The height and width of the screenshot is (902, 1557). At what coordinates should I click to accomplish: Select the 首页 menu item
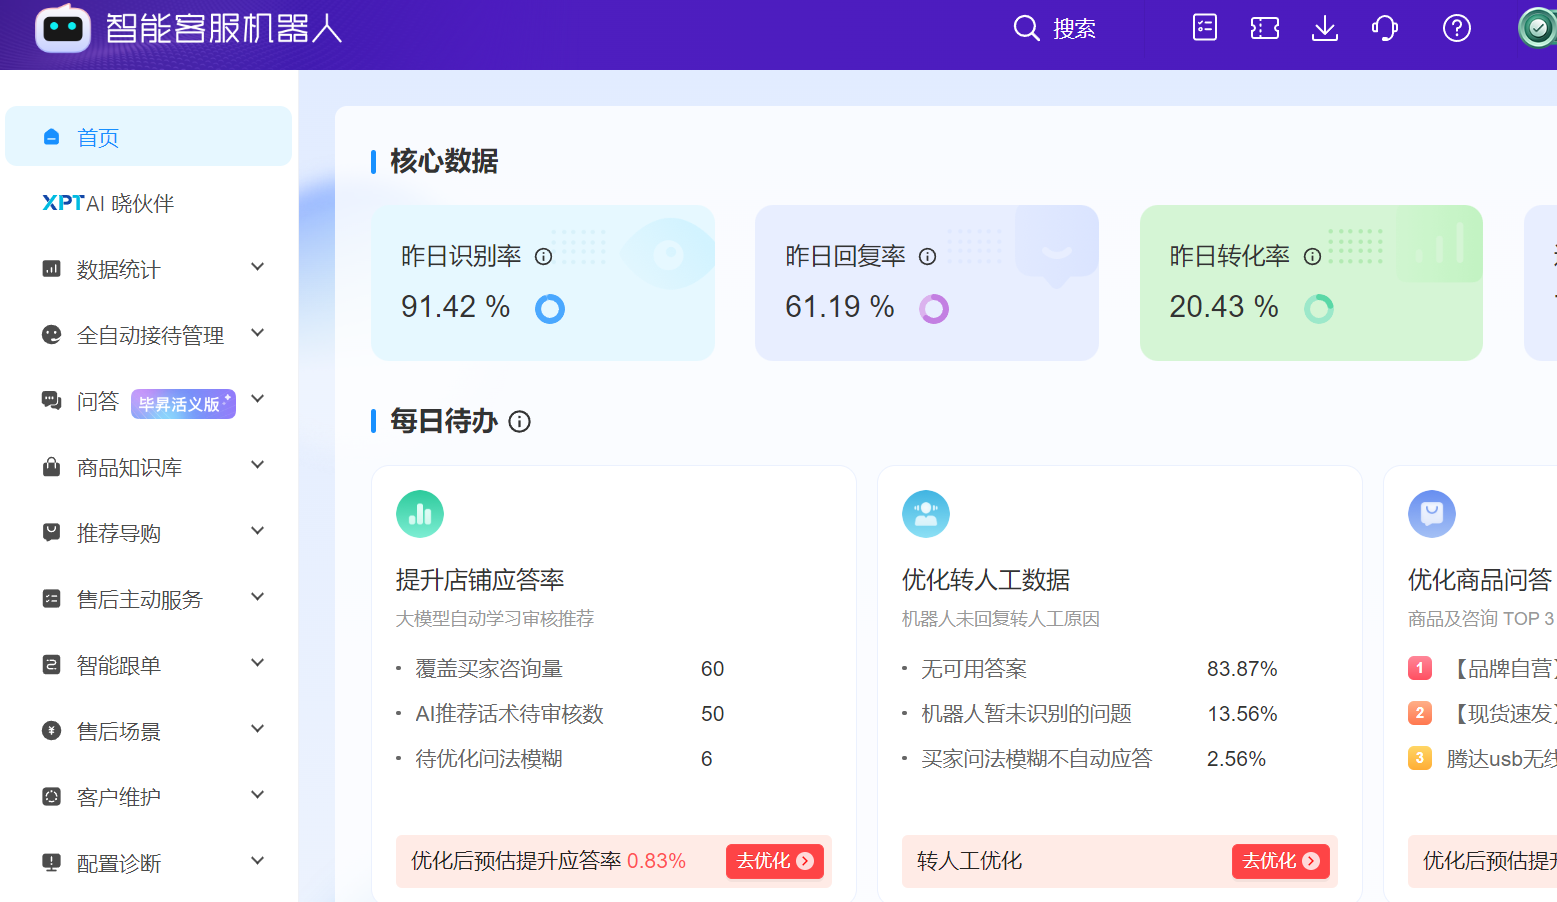(x=148, y=136)
